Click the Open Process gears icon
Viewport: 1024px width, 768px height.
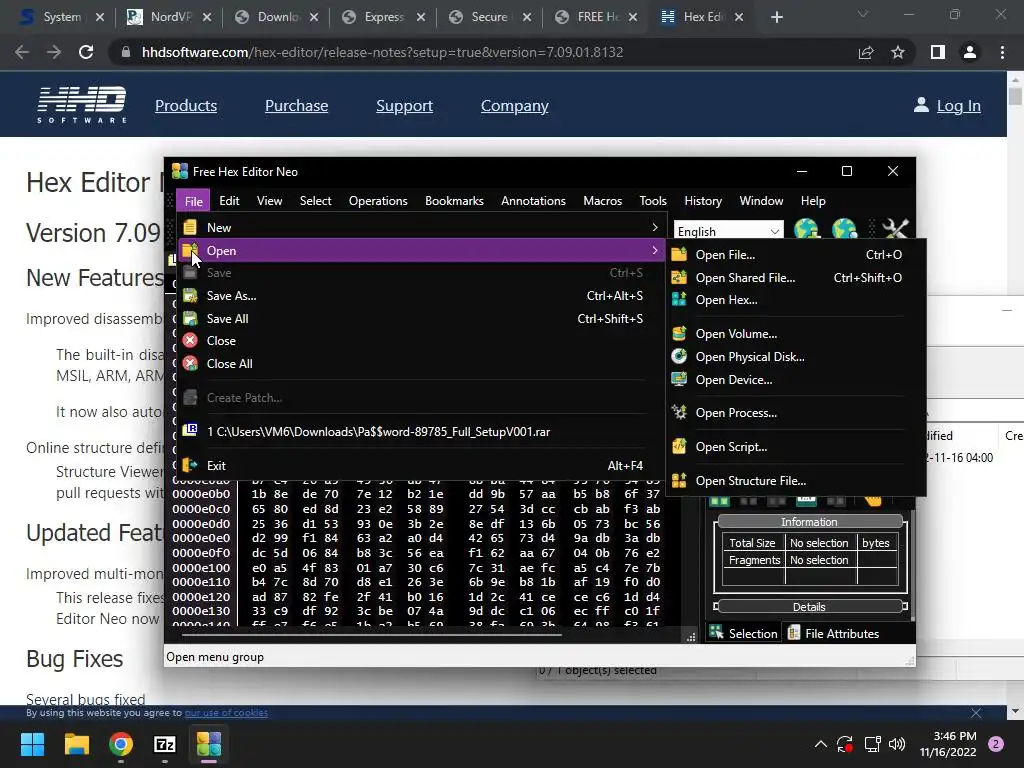point(679,412)
